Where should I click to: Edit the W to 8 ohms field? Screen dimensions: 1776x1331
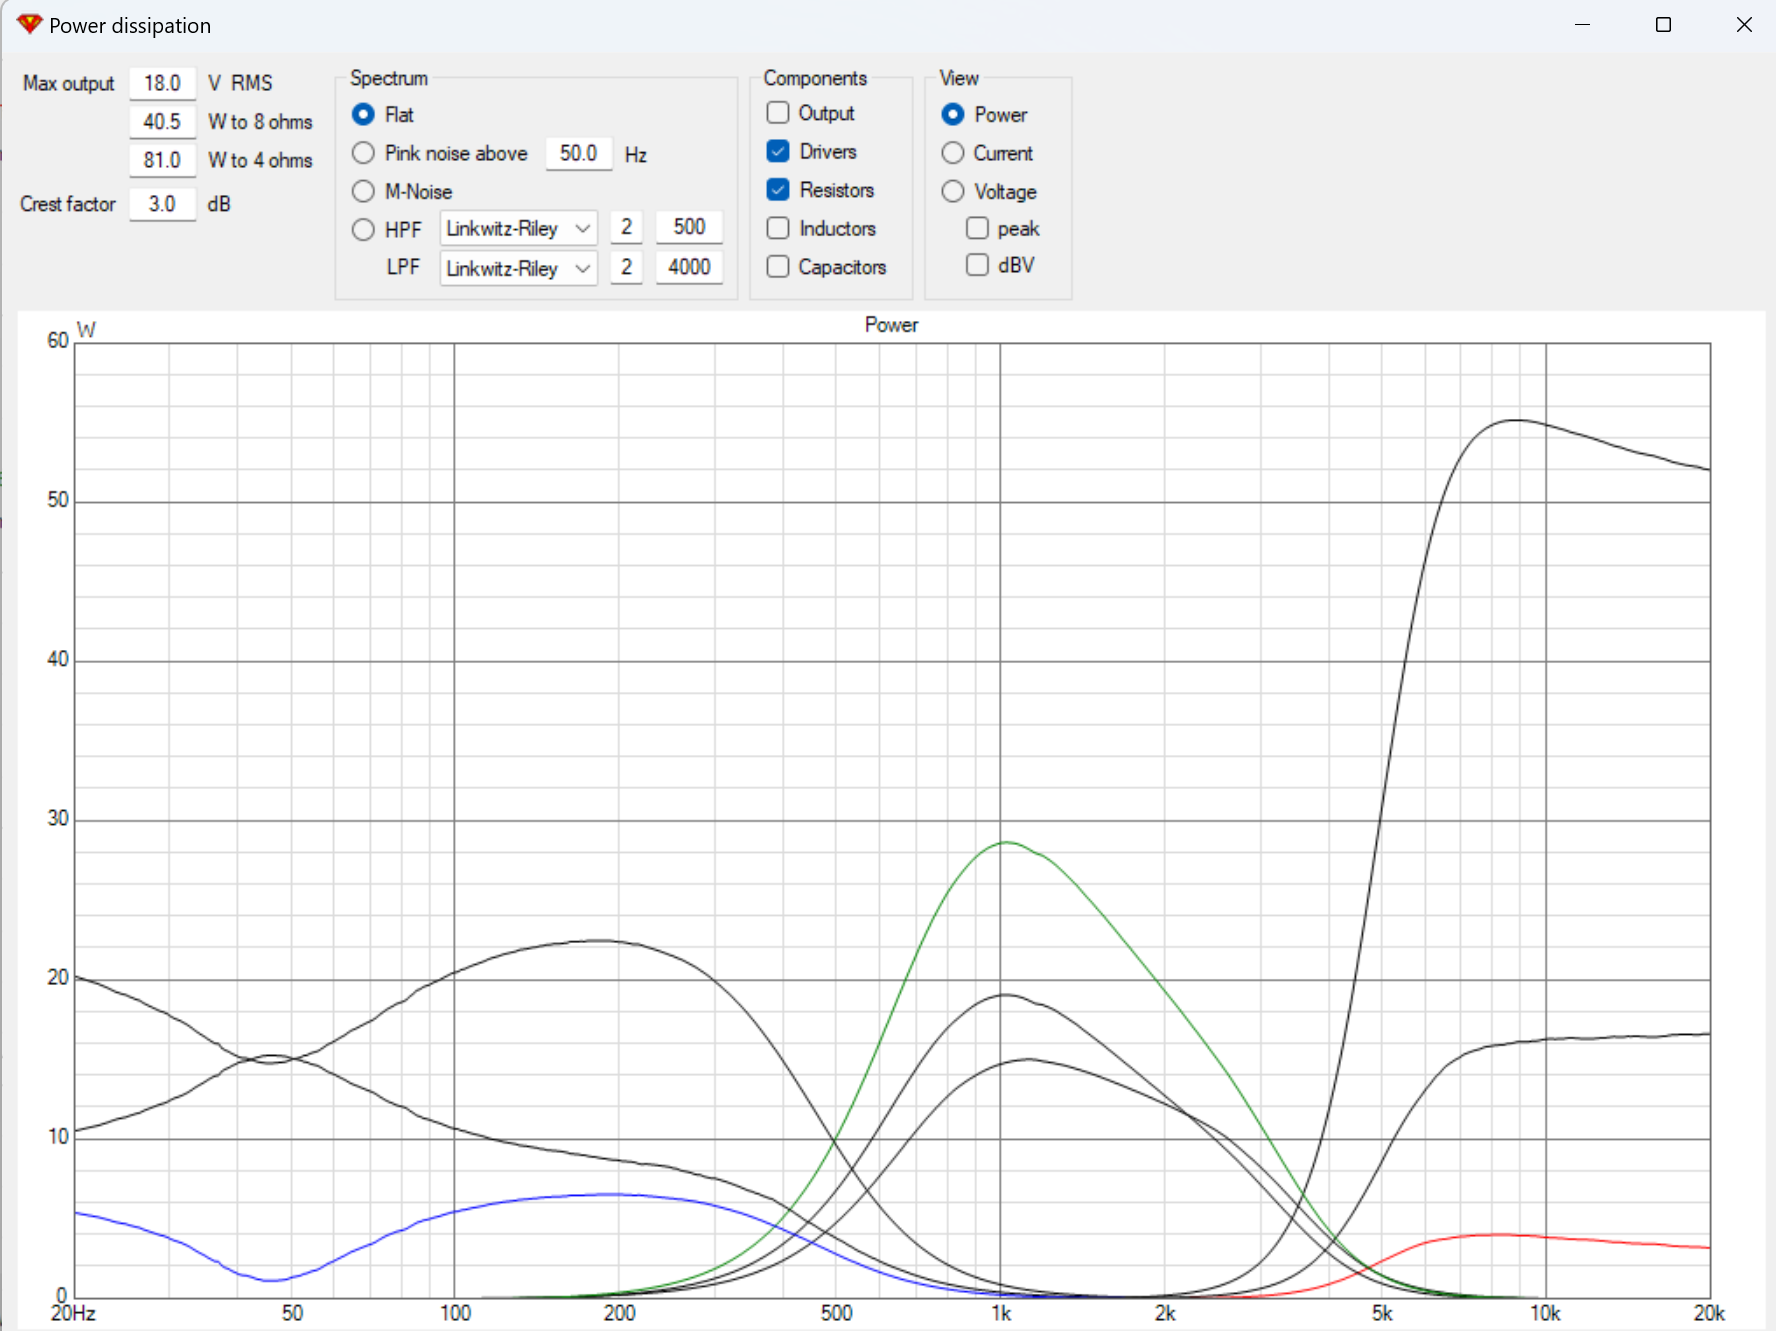click(162, 122)
